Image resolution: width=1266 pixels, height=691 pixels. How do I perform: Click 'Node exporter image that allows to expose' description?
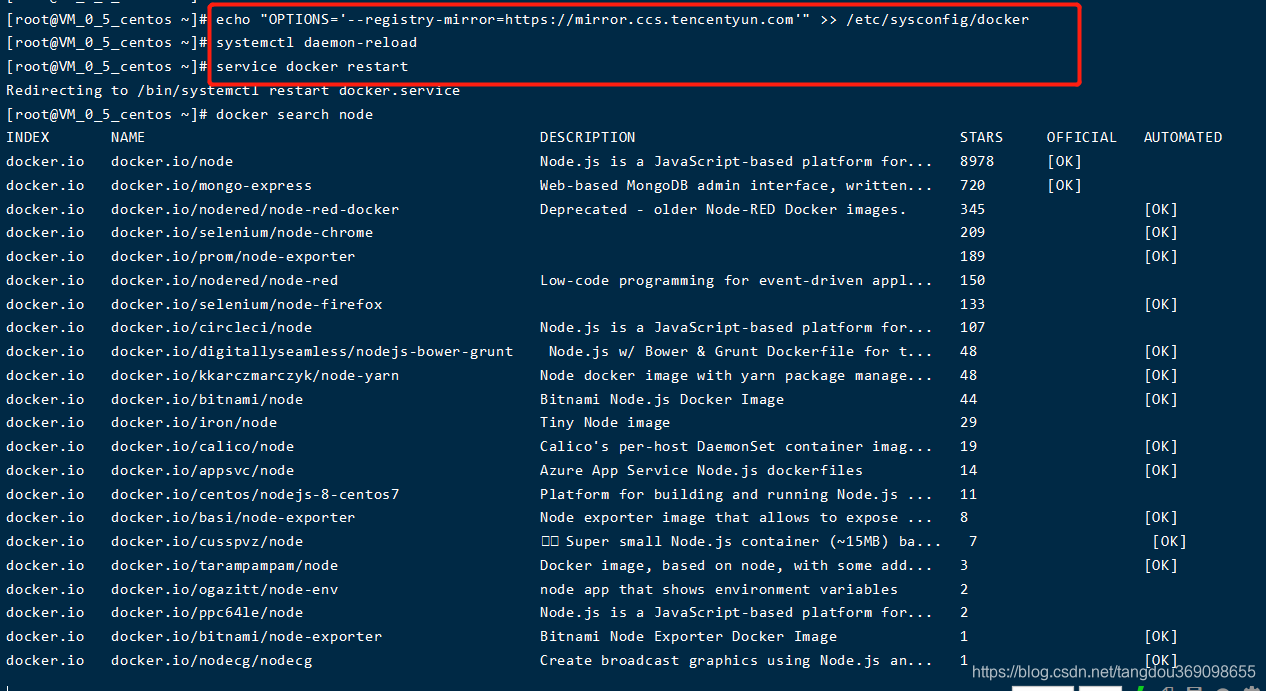(736, 517)
